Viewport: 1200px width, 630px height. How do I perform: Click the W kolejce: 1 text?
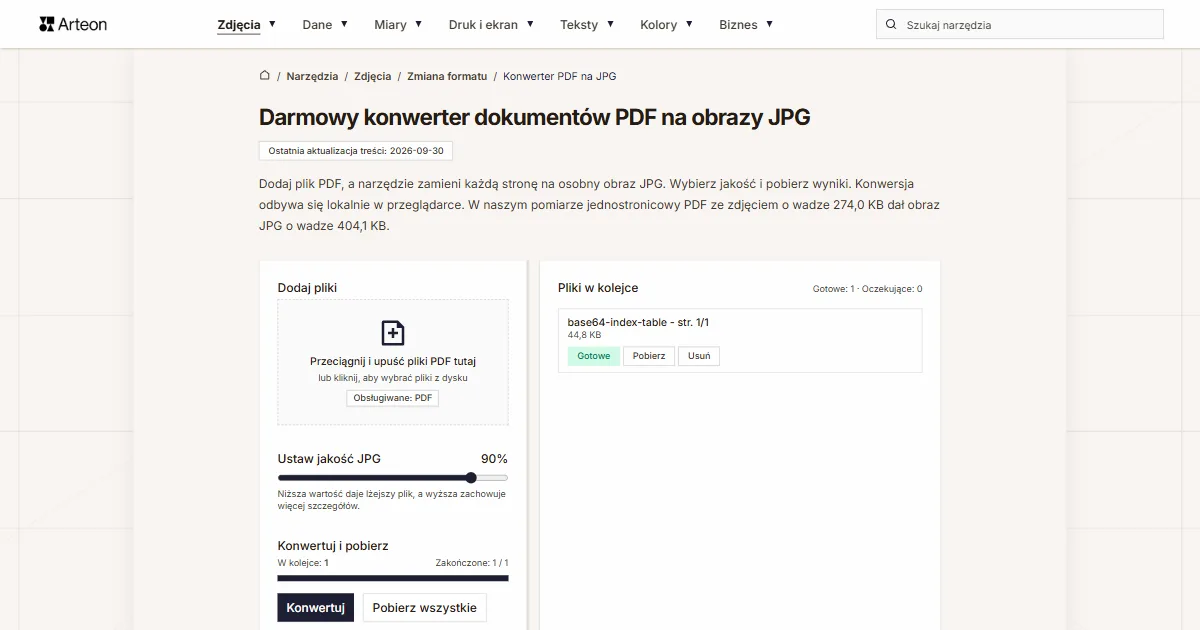(303, 563)
